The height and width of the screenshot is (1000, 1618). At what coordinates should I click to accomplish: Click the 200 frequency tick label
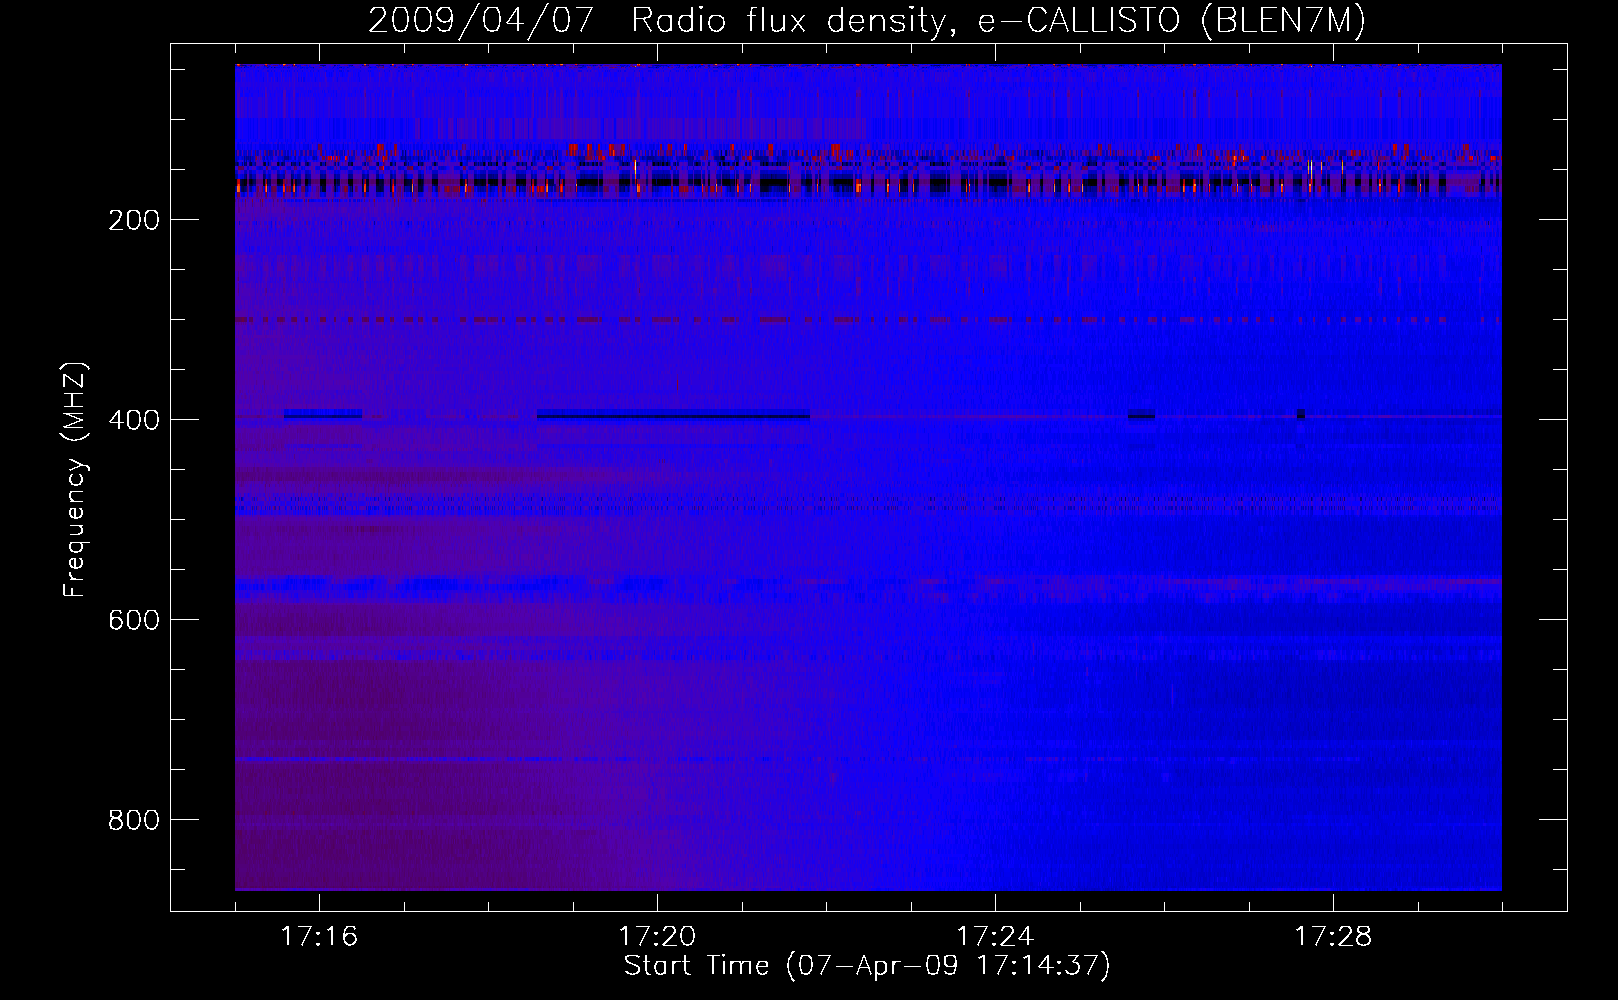pyautogui.click(x=134, y=220)
